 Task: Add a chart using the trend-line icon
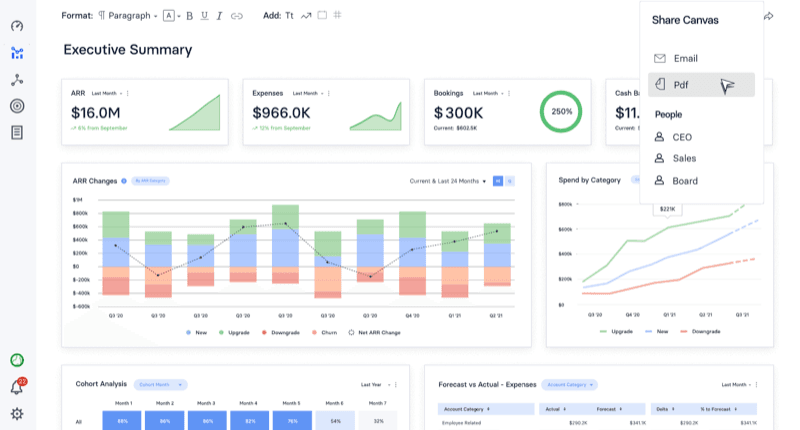(x=305, y=16)
